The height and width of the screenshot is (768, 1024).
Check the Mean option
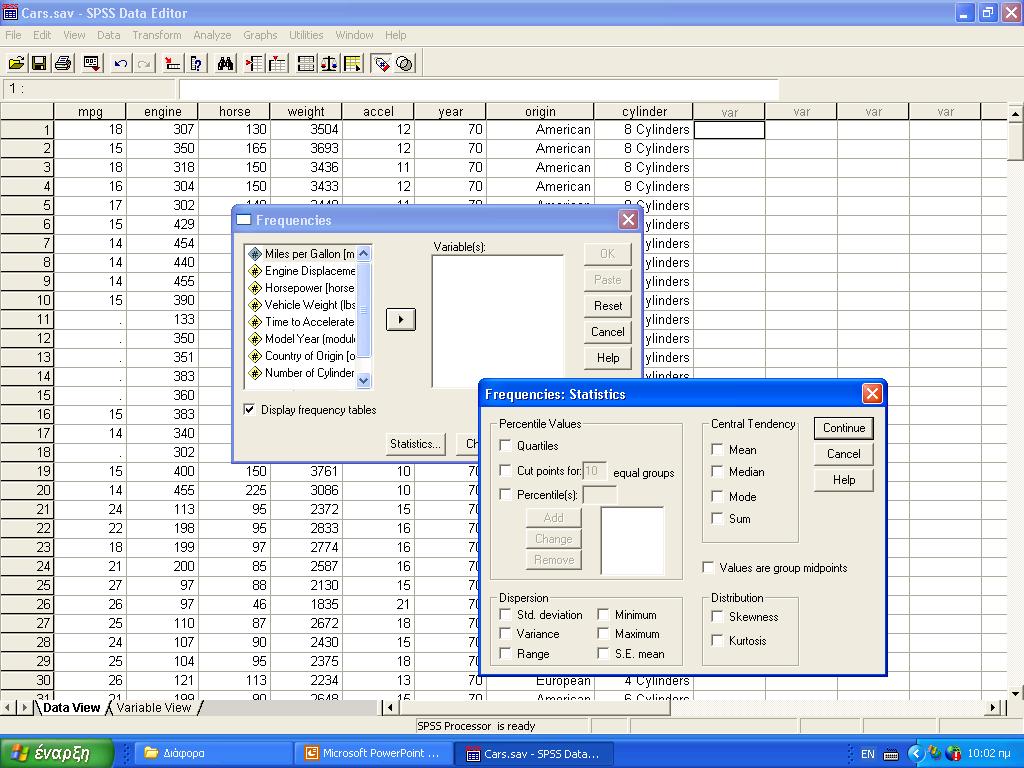(x=717, y=449)
